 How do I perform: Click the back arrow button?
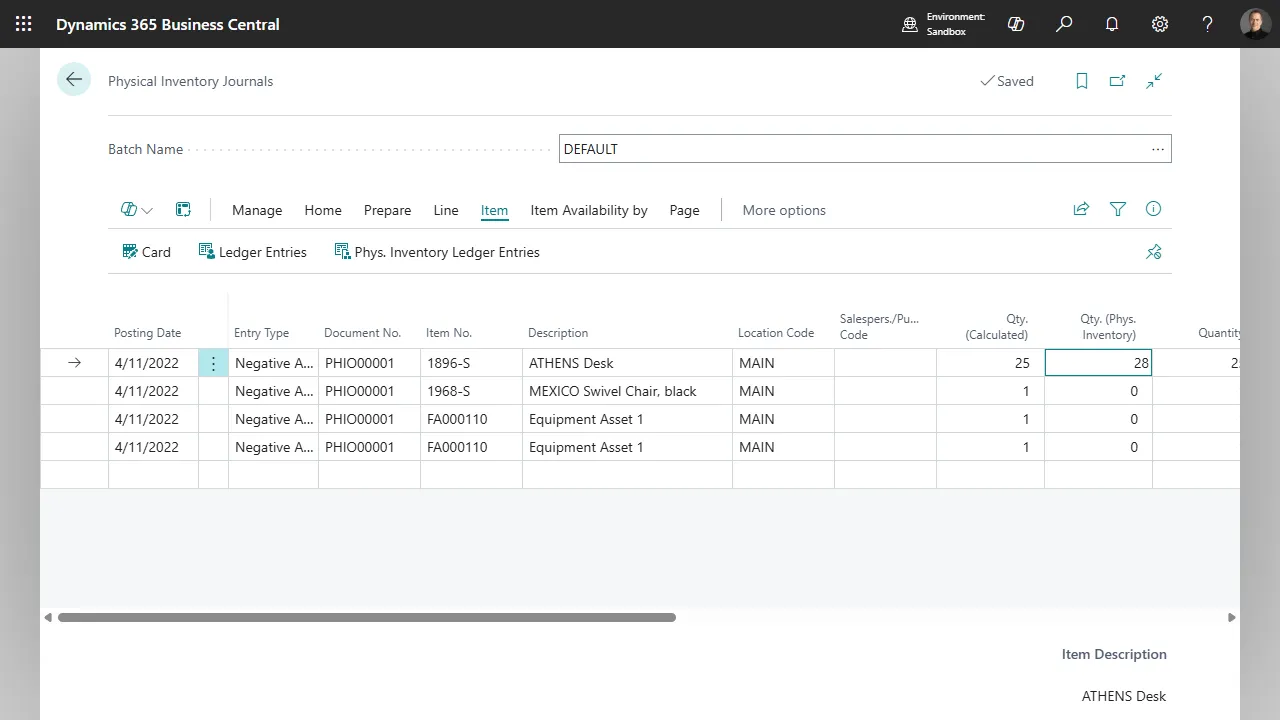pos(74,80)
